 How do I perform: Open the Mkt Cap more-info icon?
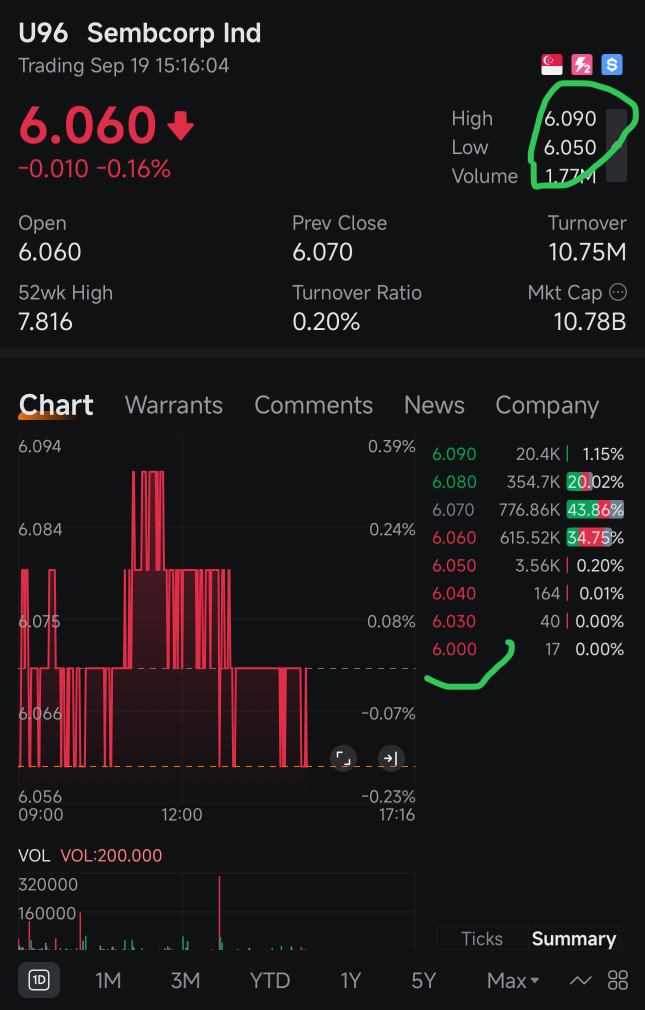618,293
